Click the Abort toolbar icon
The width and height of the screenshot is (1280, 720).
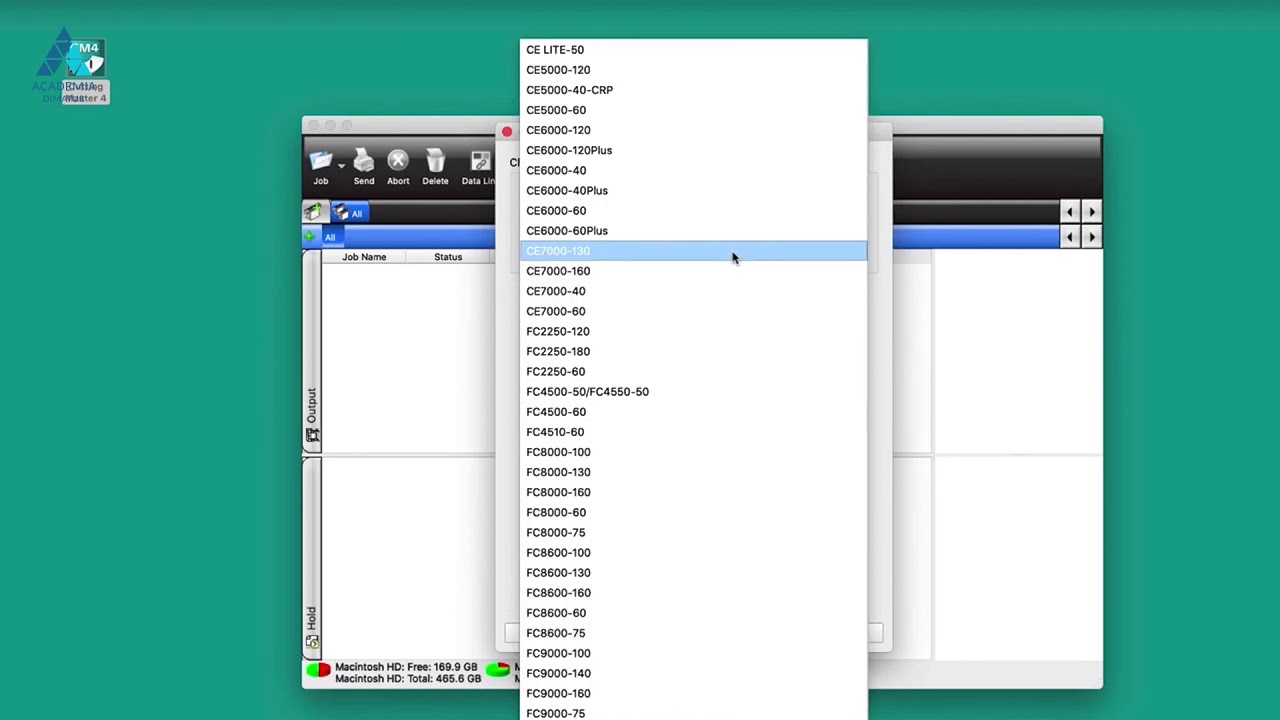point(398,161)
